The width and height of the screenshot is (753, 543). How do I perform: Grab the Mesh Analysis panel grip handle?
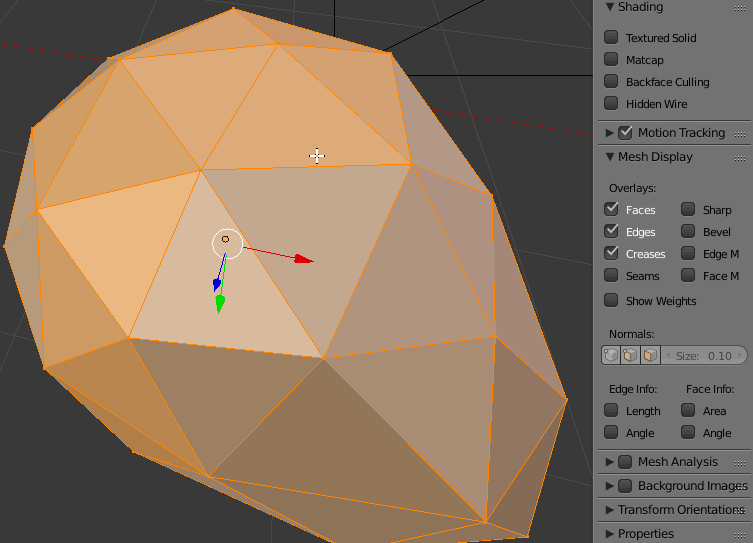740,463
